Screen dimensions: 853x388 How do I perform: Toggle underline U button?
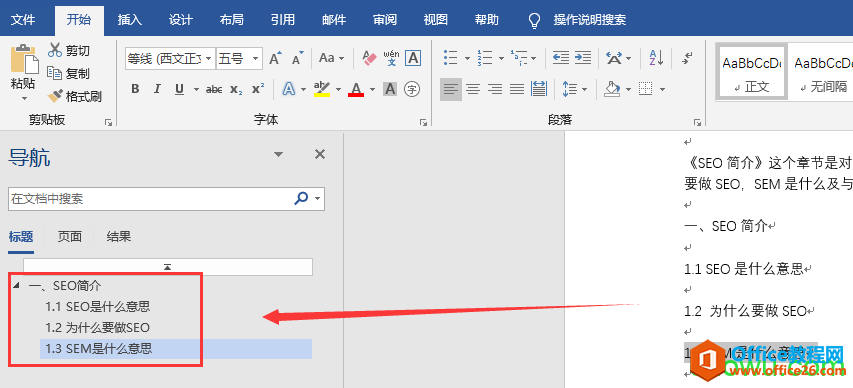point(180,89)
